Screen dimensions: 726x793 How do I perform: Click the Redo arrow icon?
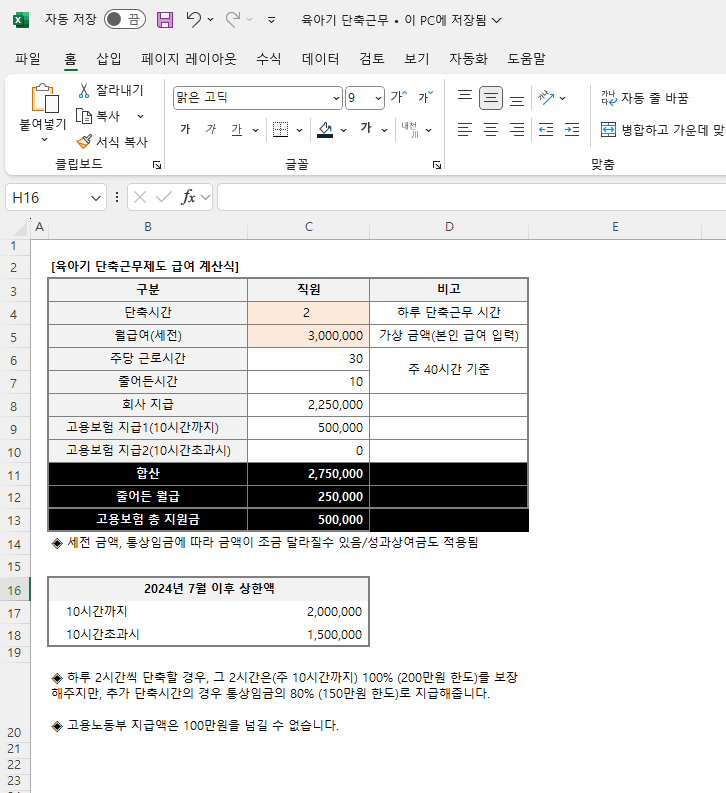click(233, 20)
